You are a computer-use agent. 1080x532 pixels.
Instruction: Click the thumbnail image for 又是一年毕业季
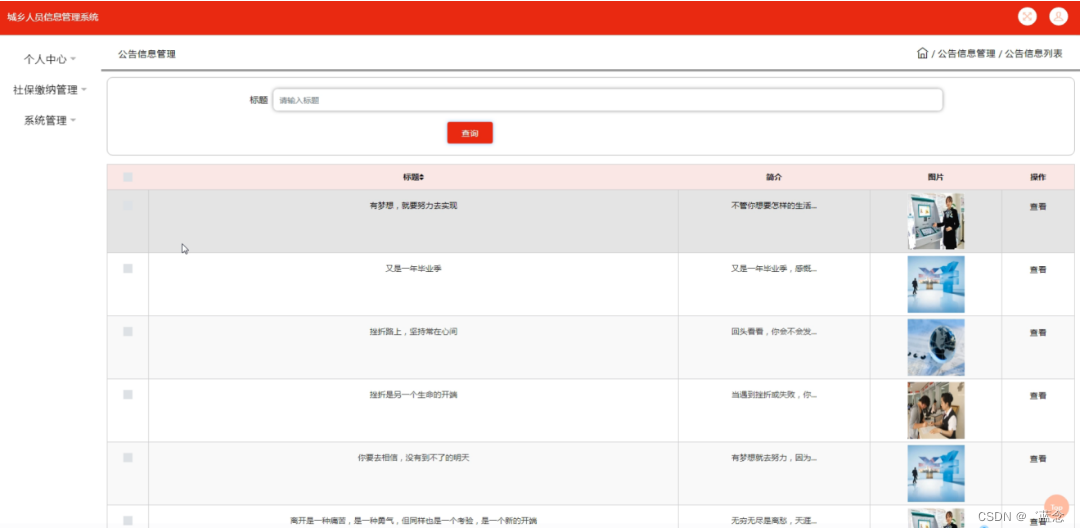[935, 285]
